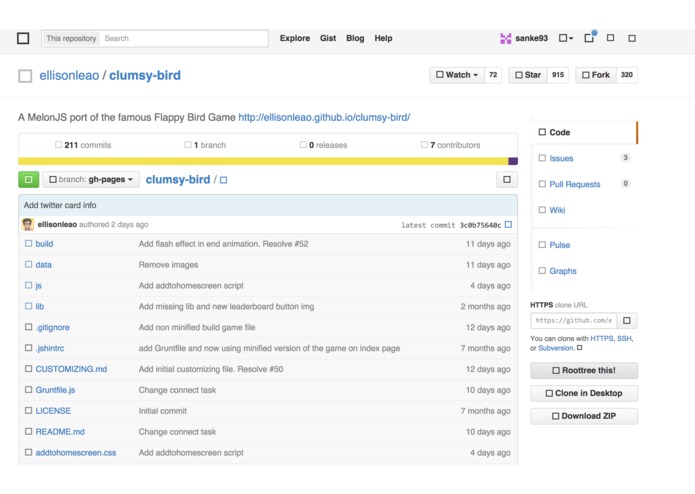This screenshot has height=494, width=695.
Task: Open Blog from header navigation
Action: click(355, 39)
